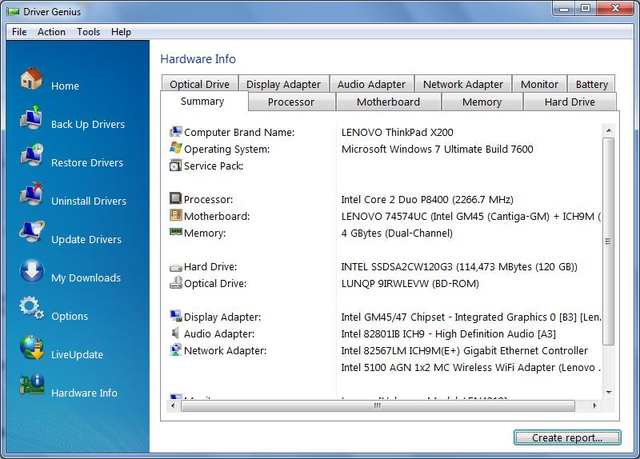Click the Motherboard row icon
Viewport: 640px width, 459px height.
[x=176, y=215]
